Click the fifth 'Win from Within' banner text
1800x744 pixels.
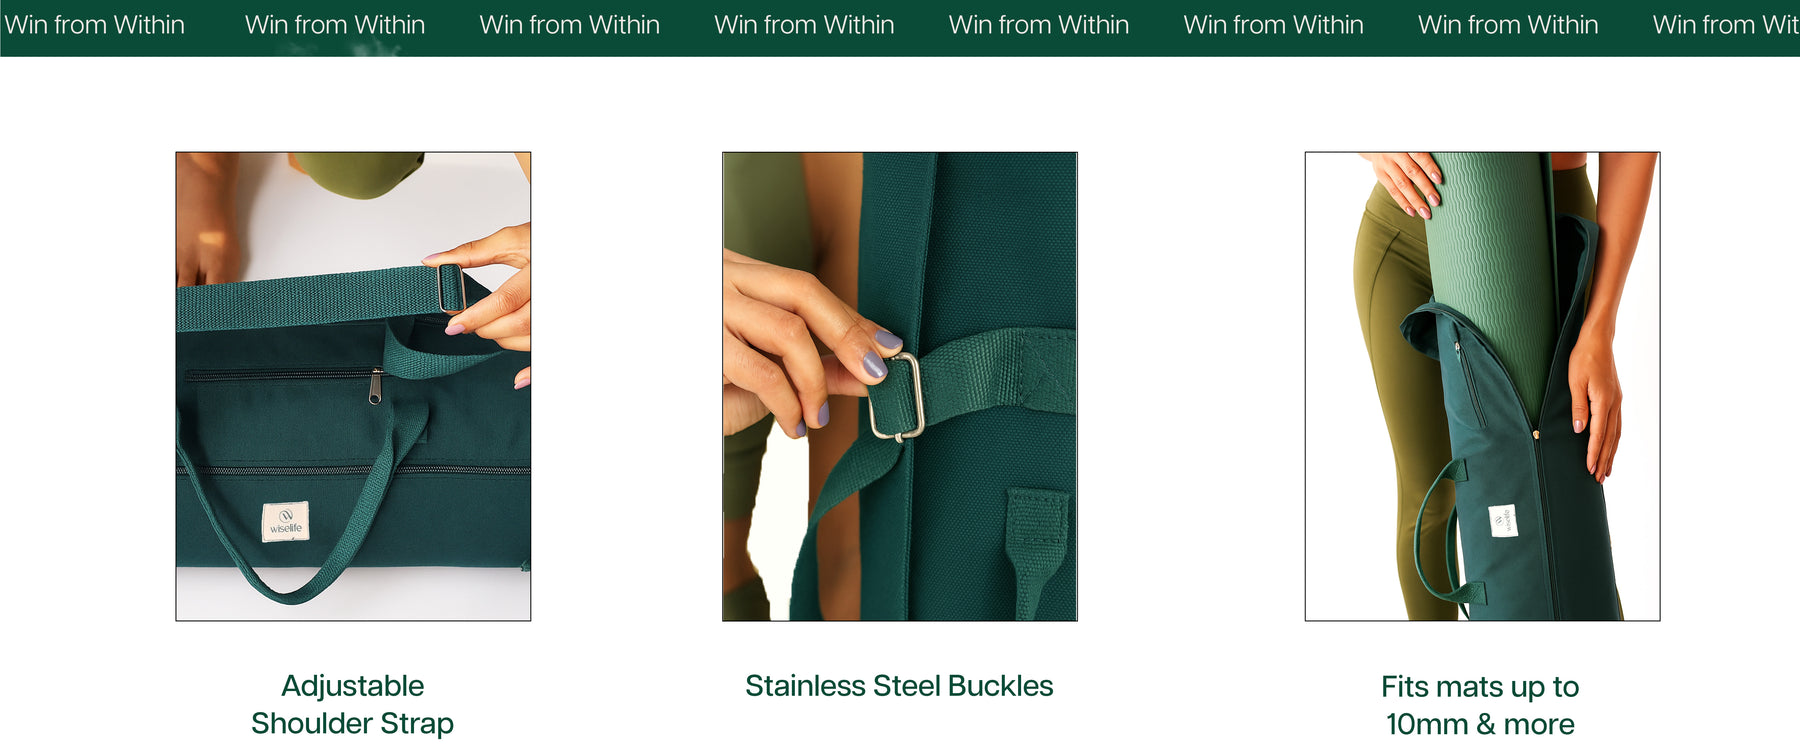coord(1039,25)
